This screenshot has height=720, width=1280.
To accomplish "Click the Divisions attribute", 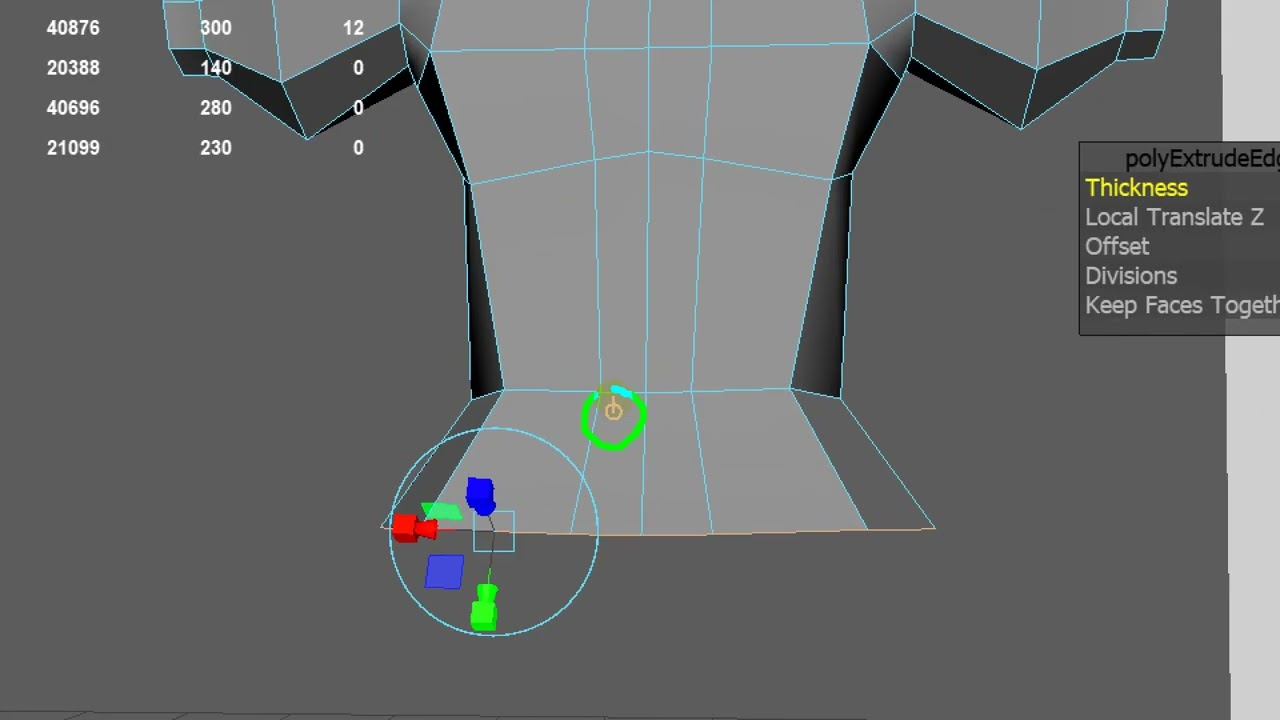I will click(x=1131, y=276).
